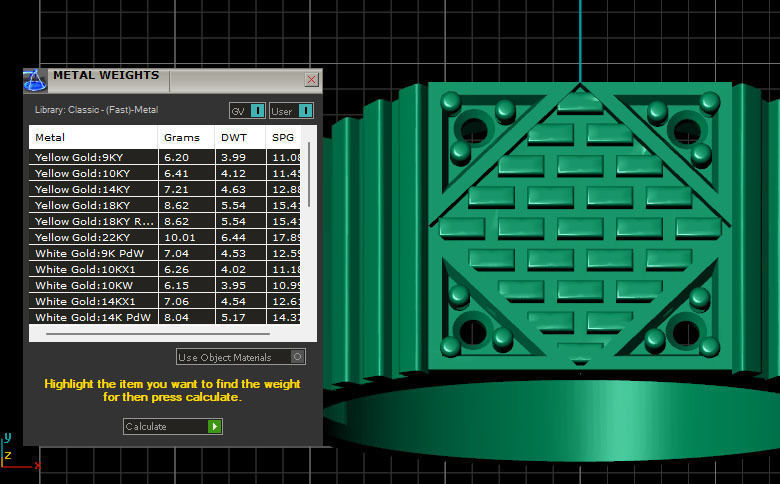Click the DWT column header
This screenshot has width=780, height=484.
(240, 138)
